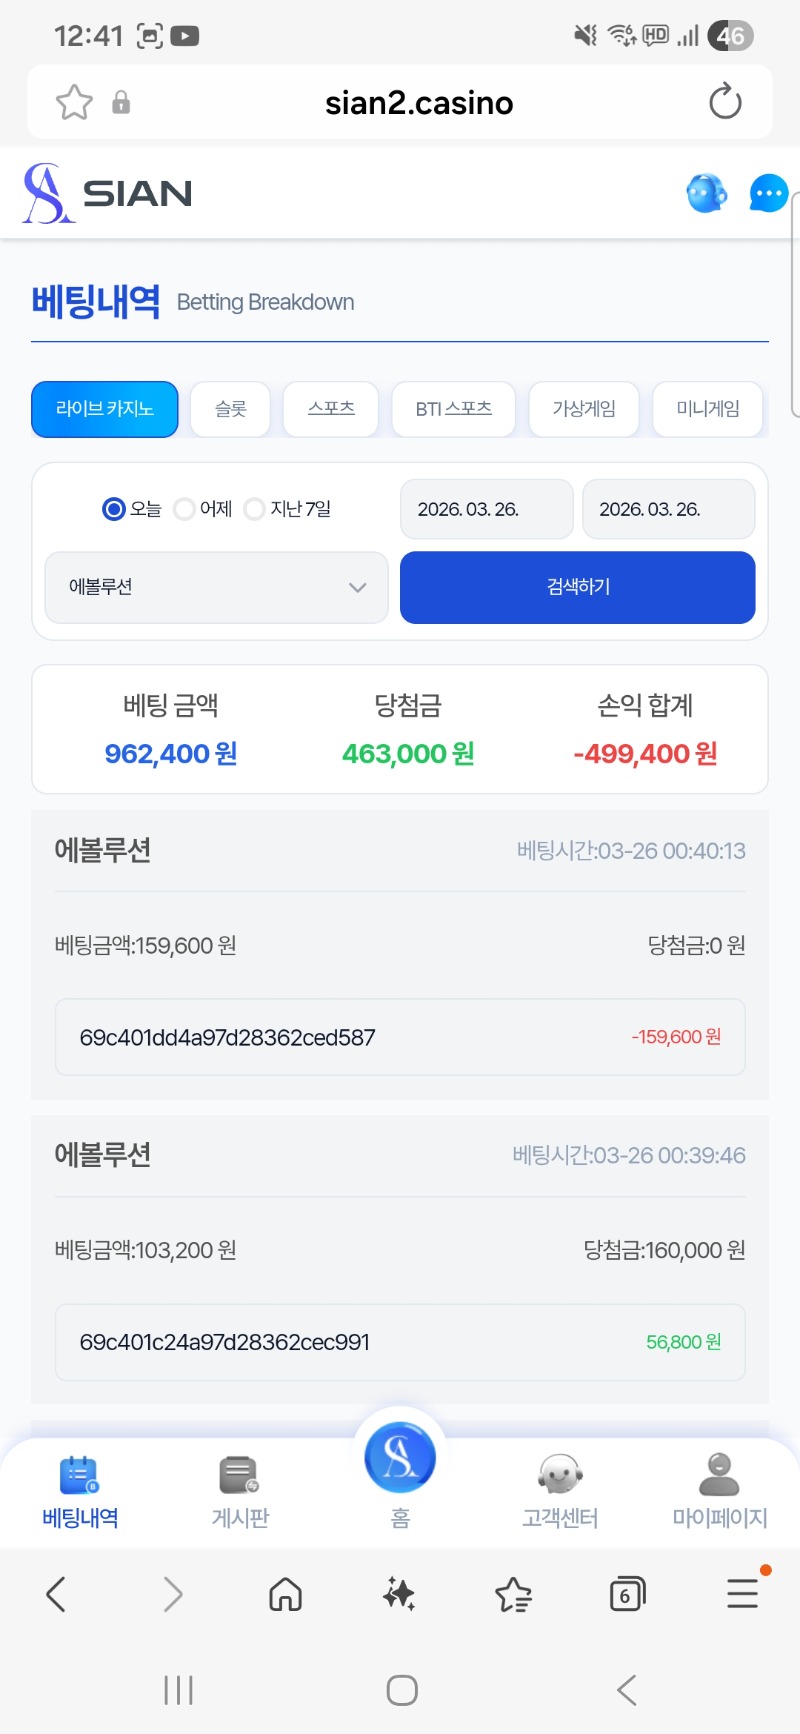Open the end date picker field
The width and height of the screenshot is (800, 1734).
click(668, 509)
